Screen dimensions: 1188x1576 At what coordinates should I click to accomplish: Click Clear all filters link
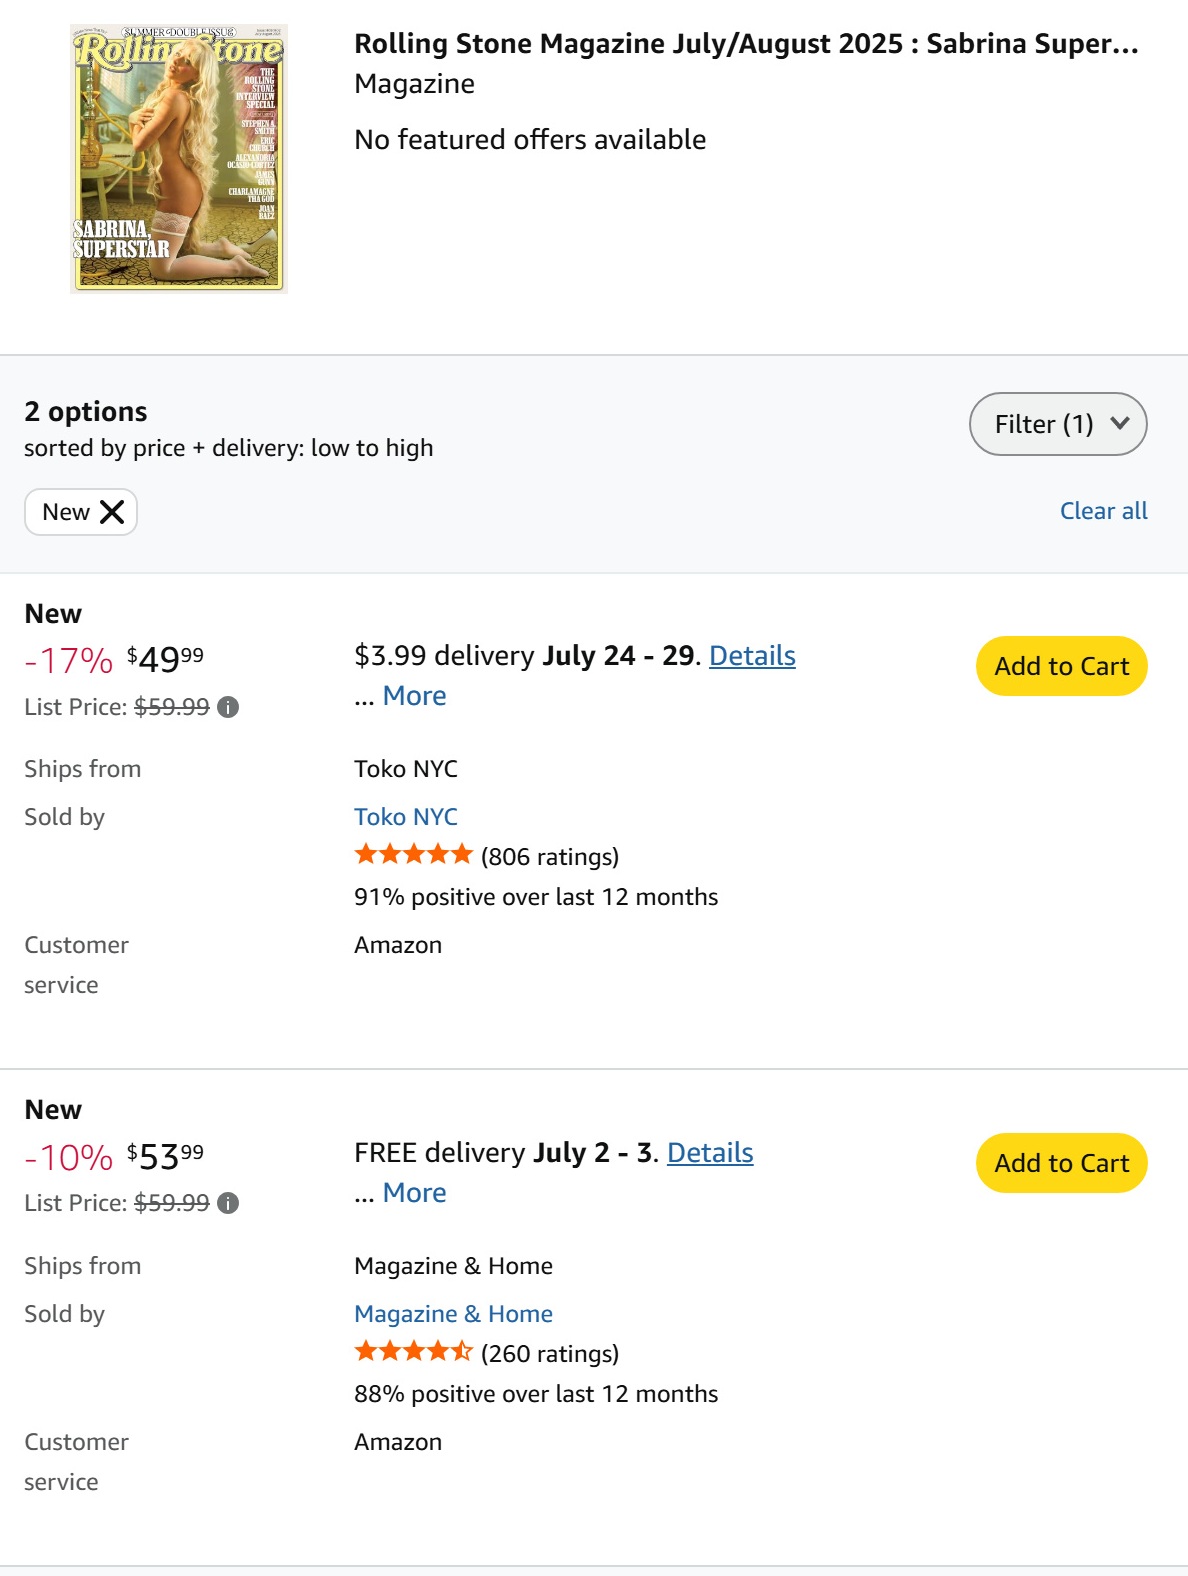coord(1103,511)
